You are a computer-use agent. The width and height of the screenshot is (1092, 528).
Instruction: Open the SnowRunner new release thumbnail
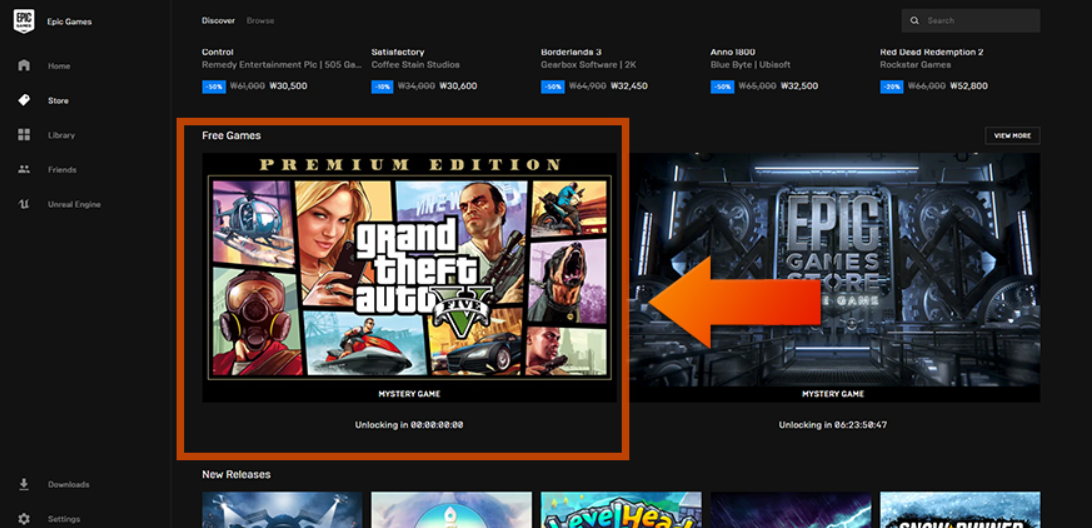point(960,510)
